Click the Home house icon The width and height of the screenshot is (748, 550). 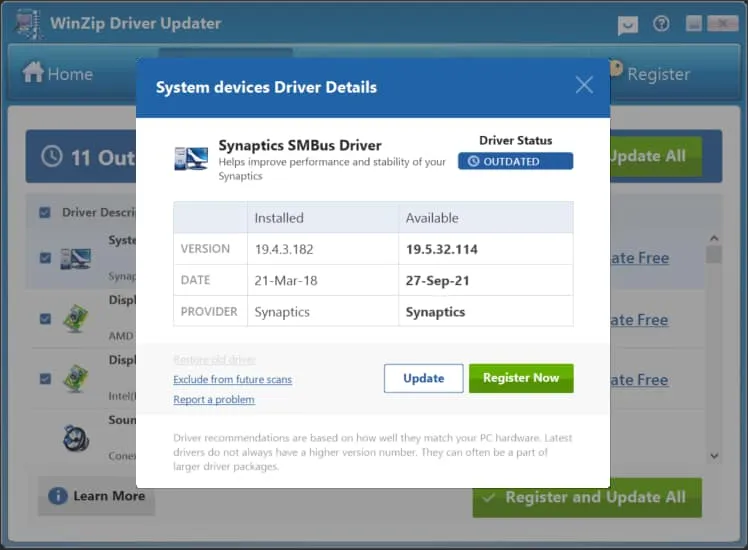click(33, 72)
